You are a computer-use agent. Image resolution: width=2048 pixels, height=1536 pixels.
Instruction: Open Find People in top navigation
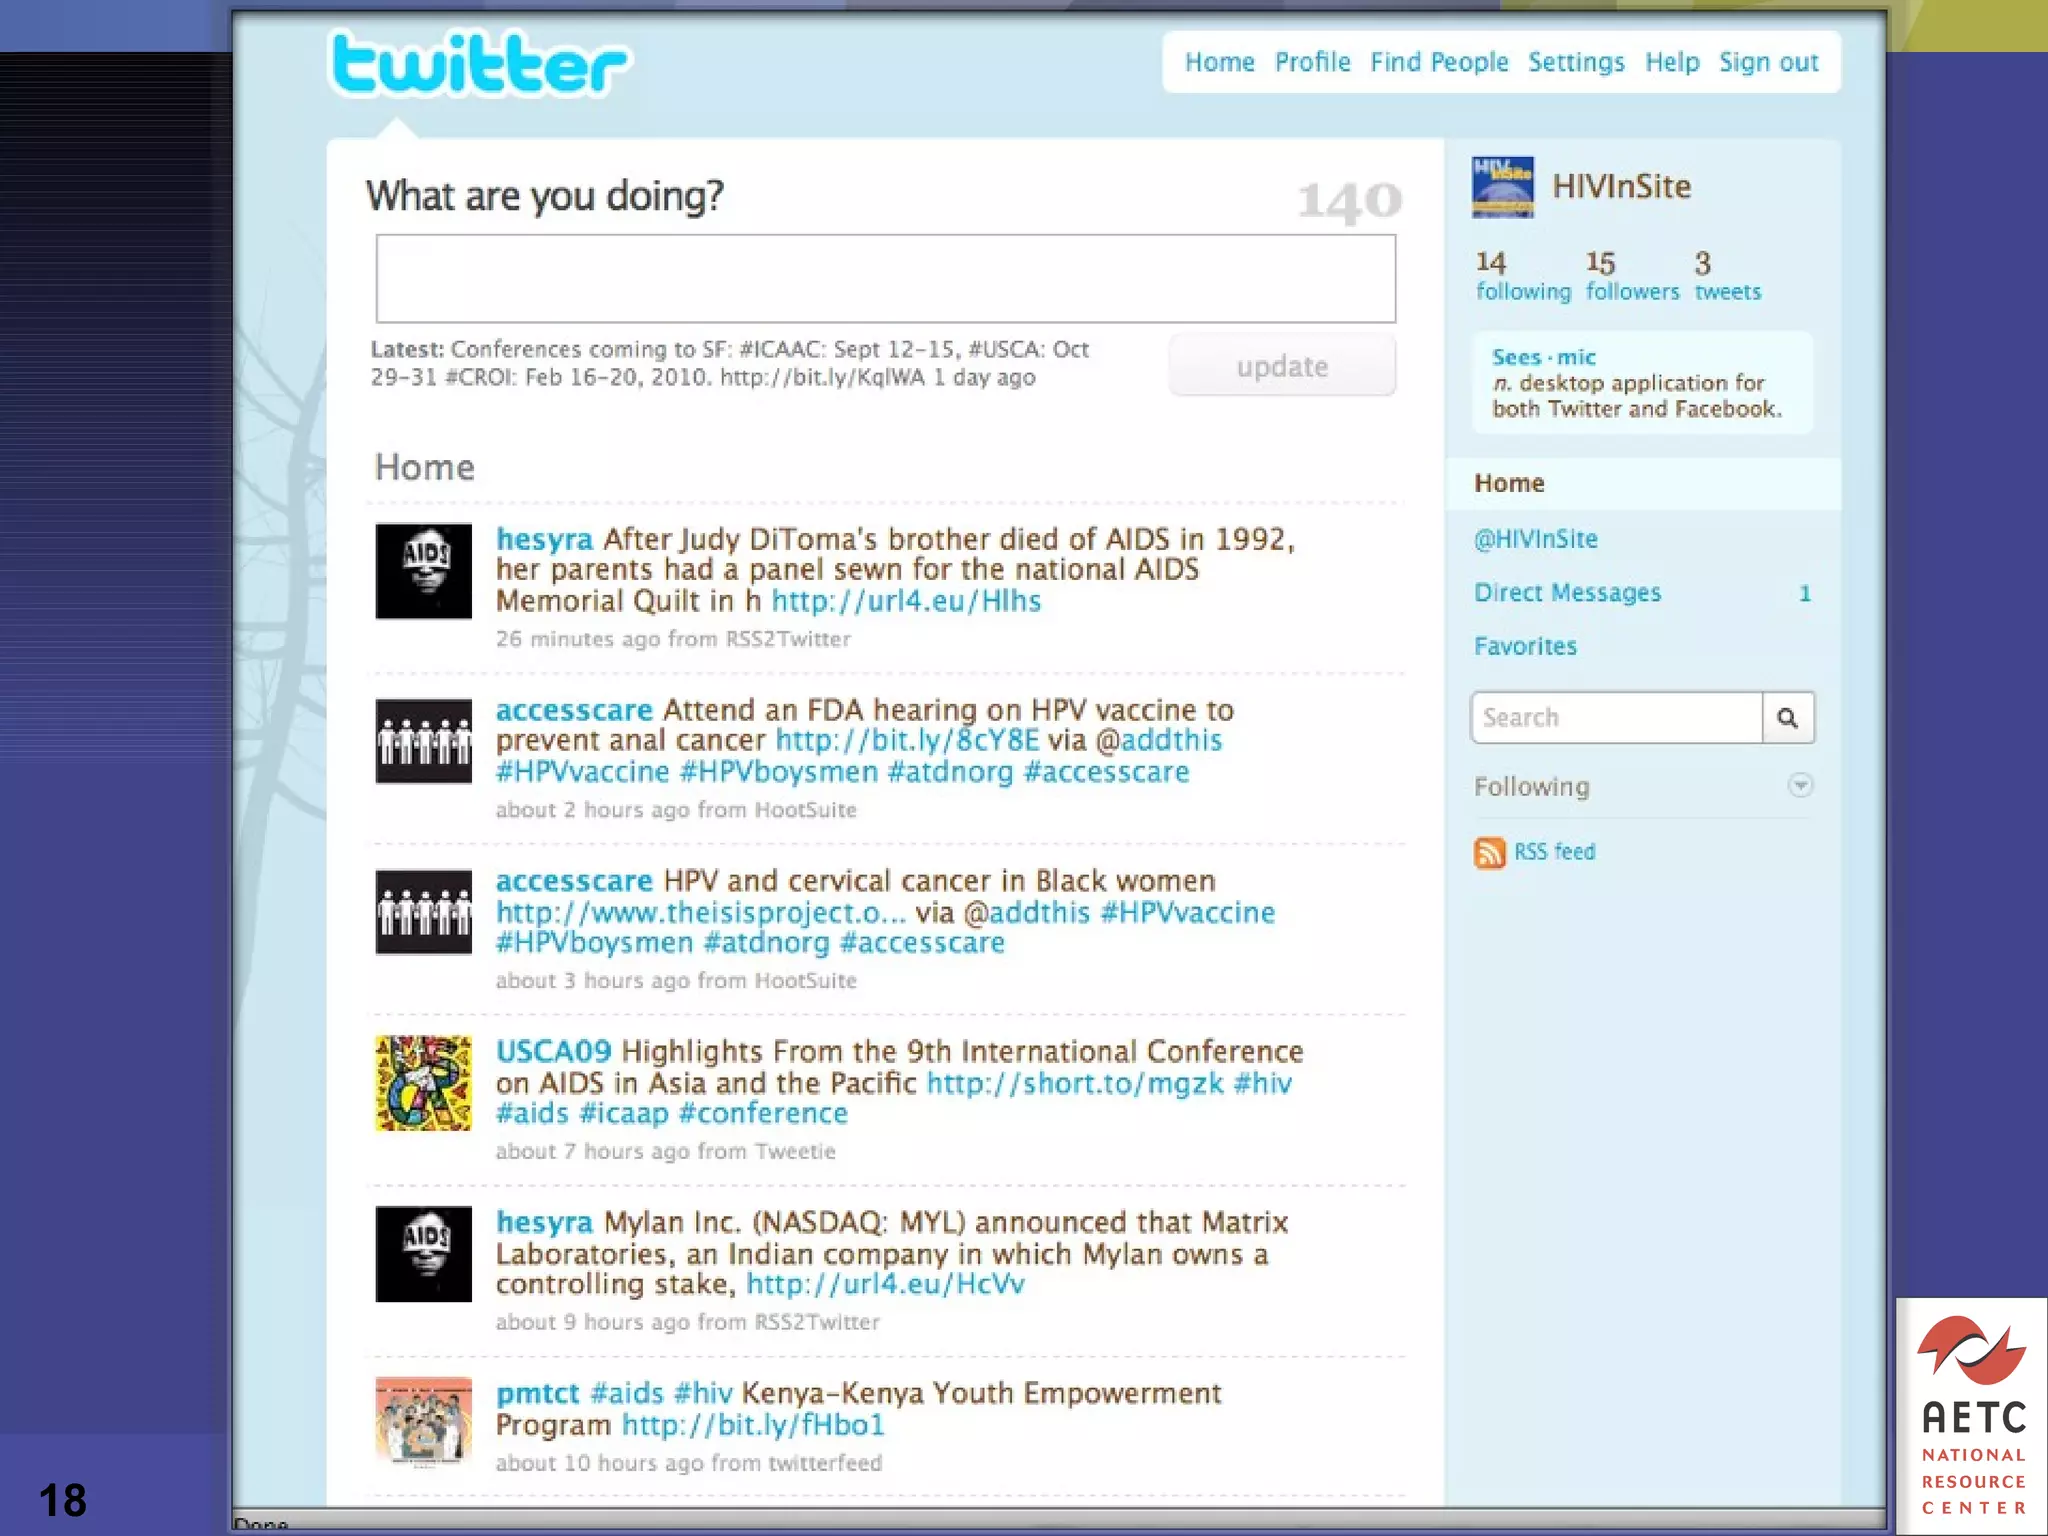coord(1438,62)
